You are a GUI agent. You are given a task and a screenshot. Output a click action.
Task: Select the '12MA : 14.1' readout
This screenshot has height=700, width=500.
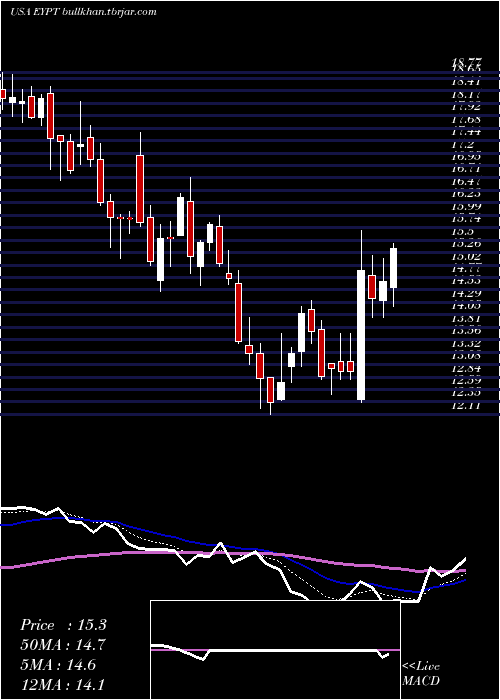coord(63,684)
